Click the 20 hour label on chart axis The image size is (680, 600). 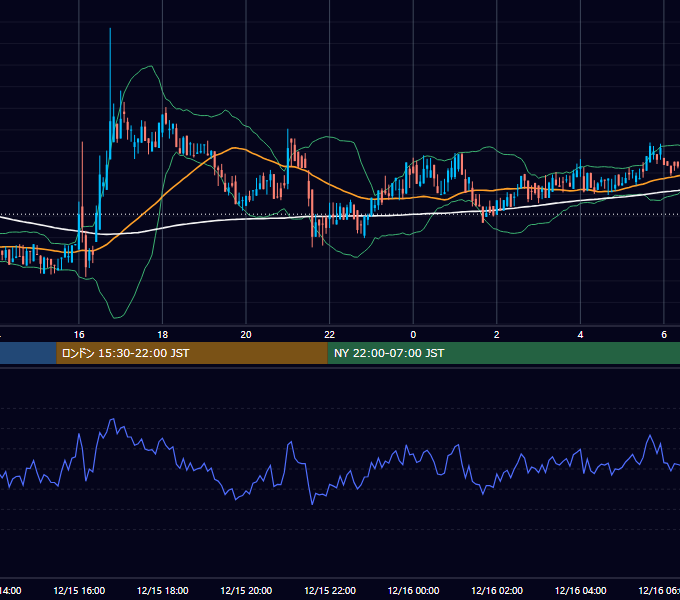click(x=246, y=335)
